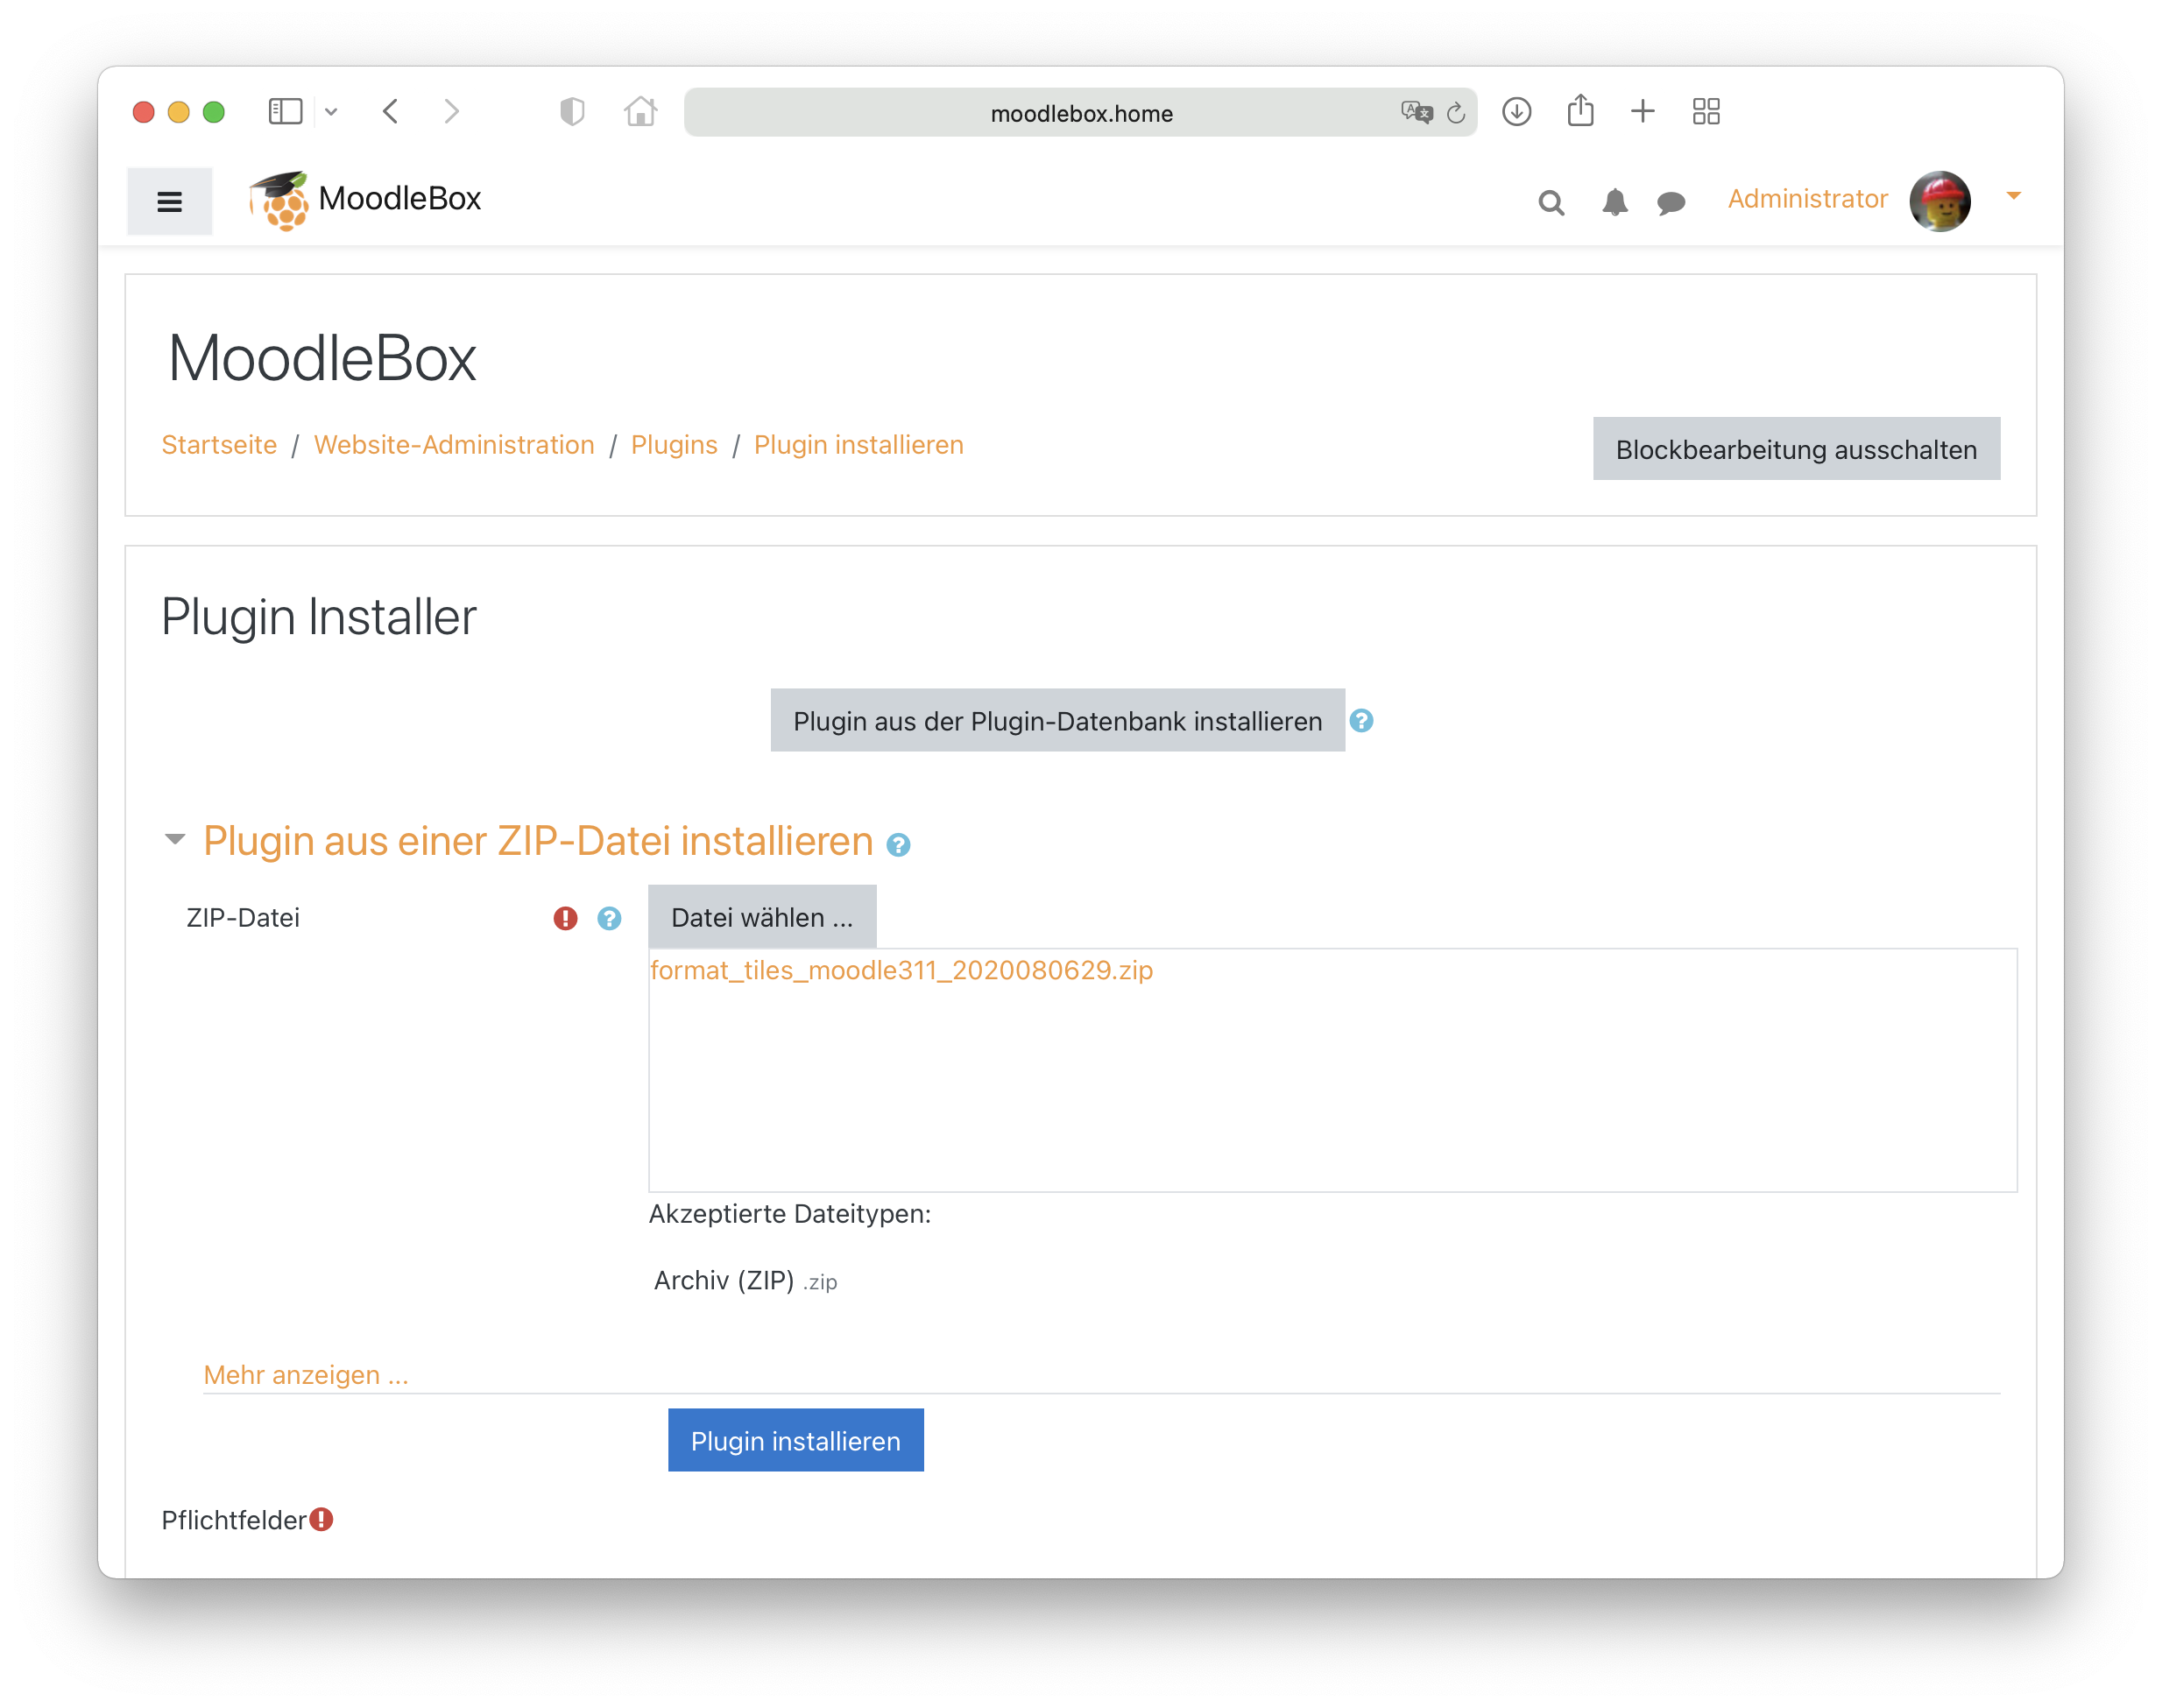Click Datei wählen button
Screen dimensions: 2162x1708
[x=762, y=916]
